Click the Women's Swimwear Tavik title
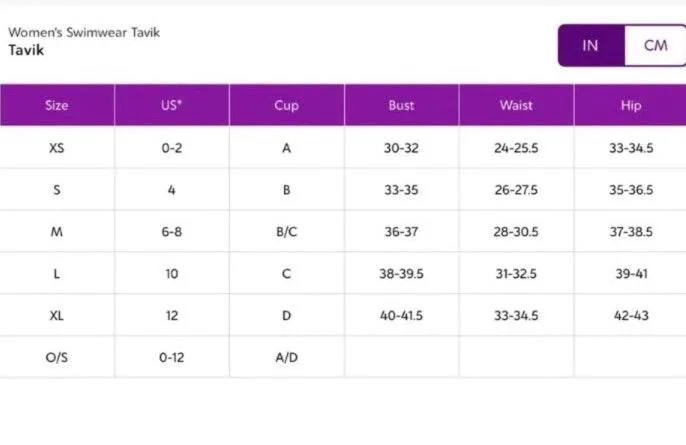This screenshot has width=686, height=445. tap(84, 32)
